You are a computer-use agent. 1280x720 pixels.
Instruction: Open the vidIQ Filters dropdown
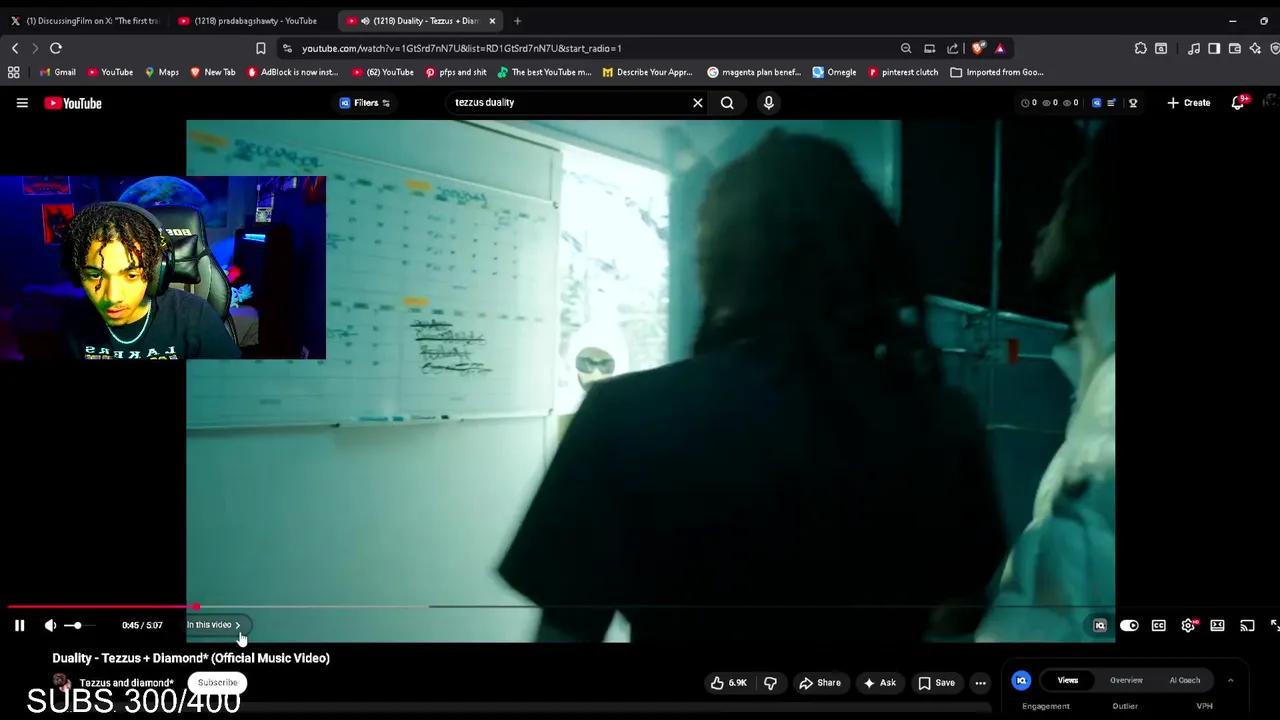(x=365, y=102)
